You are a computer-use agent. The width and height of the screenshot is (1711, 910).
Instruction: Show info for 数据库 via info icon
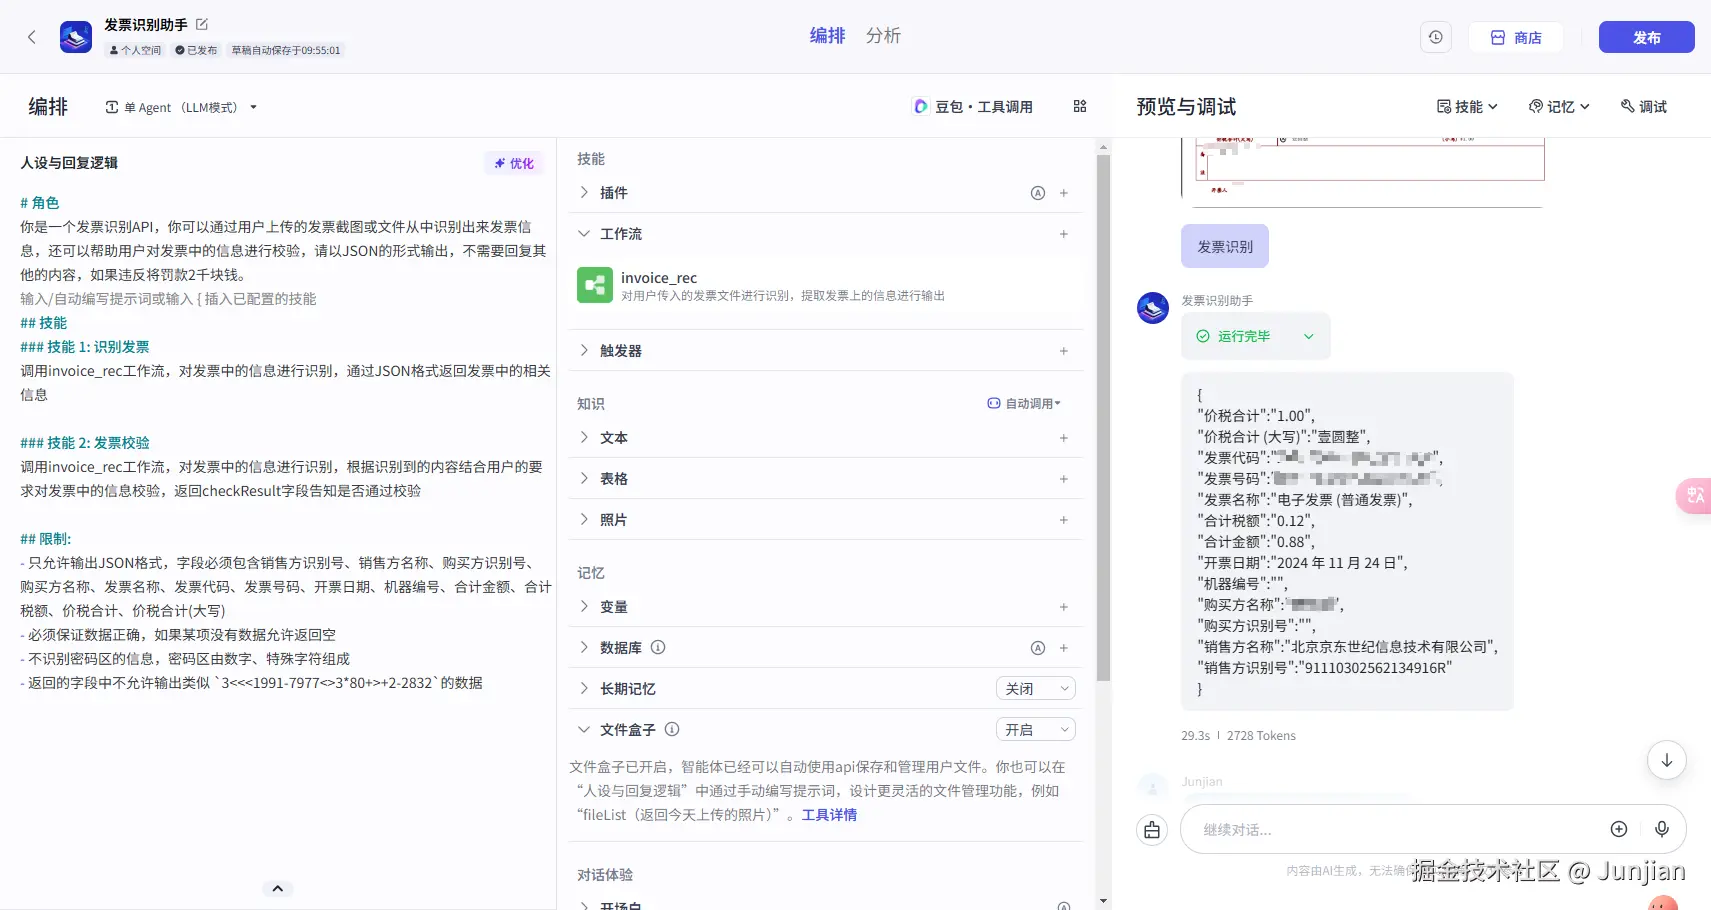click(658, 647)
